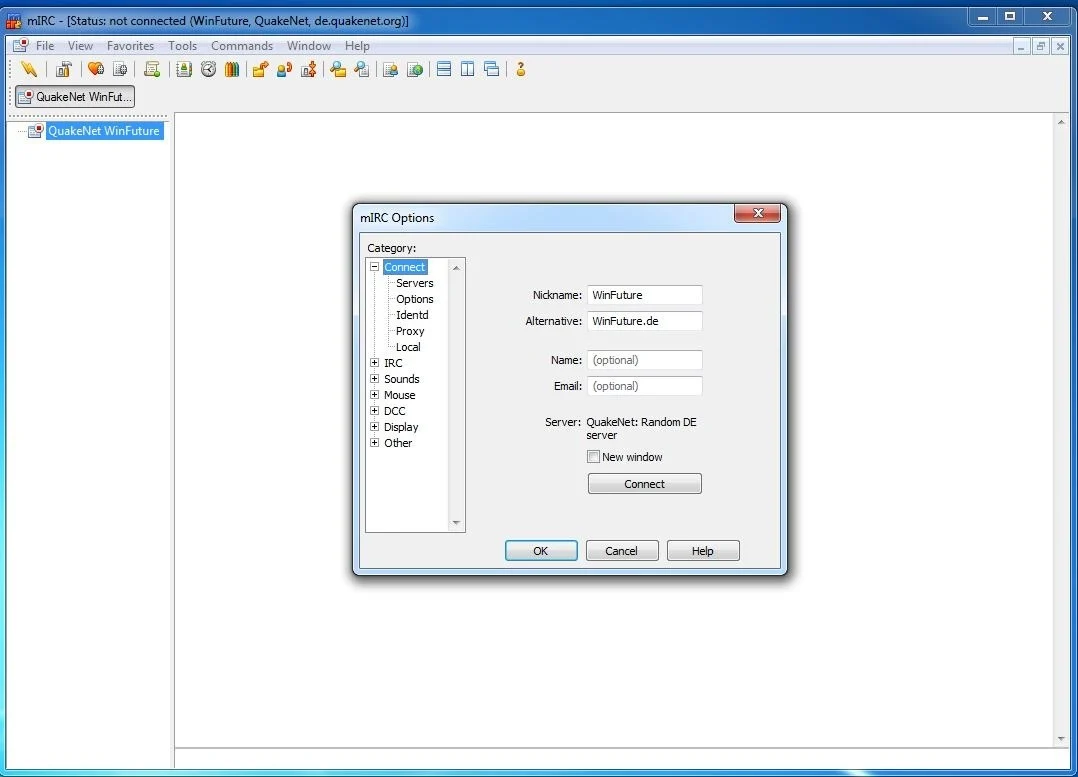Image resolution: width=1078 pixels, height=777 pixels.
Task: Click the OK button
Action: [x=541, y=551]
